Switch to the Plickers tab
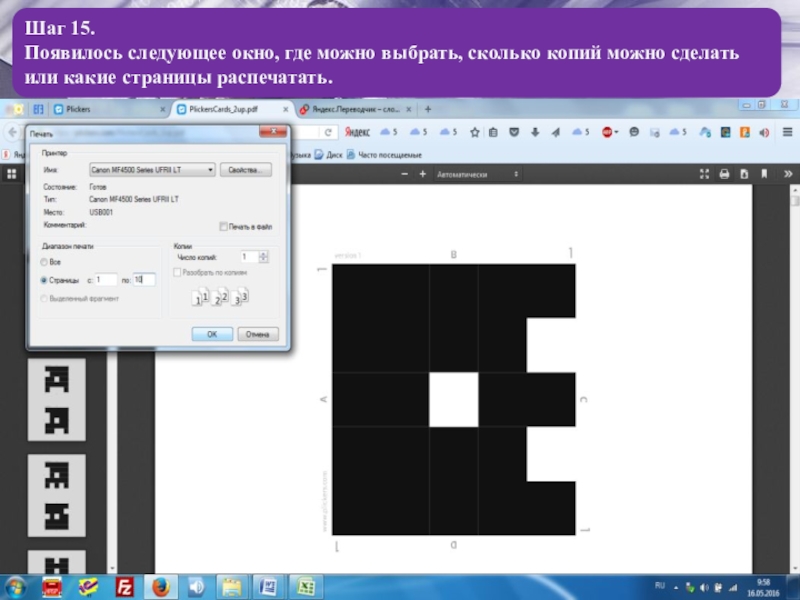This screenshot has width=800, height=600. tap(110, 109)
